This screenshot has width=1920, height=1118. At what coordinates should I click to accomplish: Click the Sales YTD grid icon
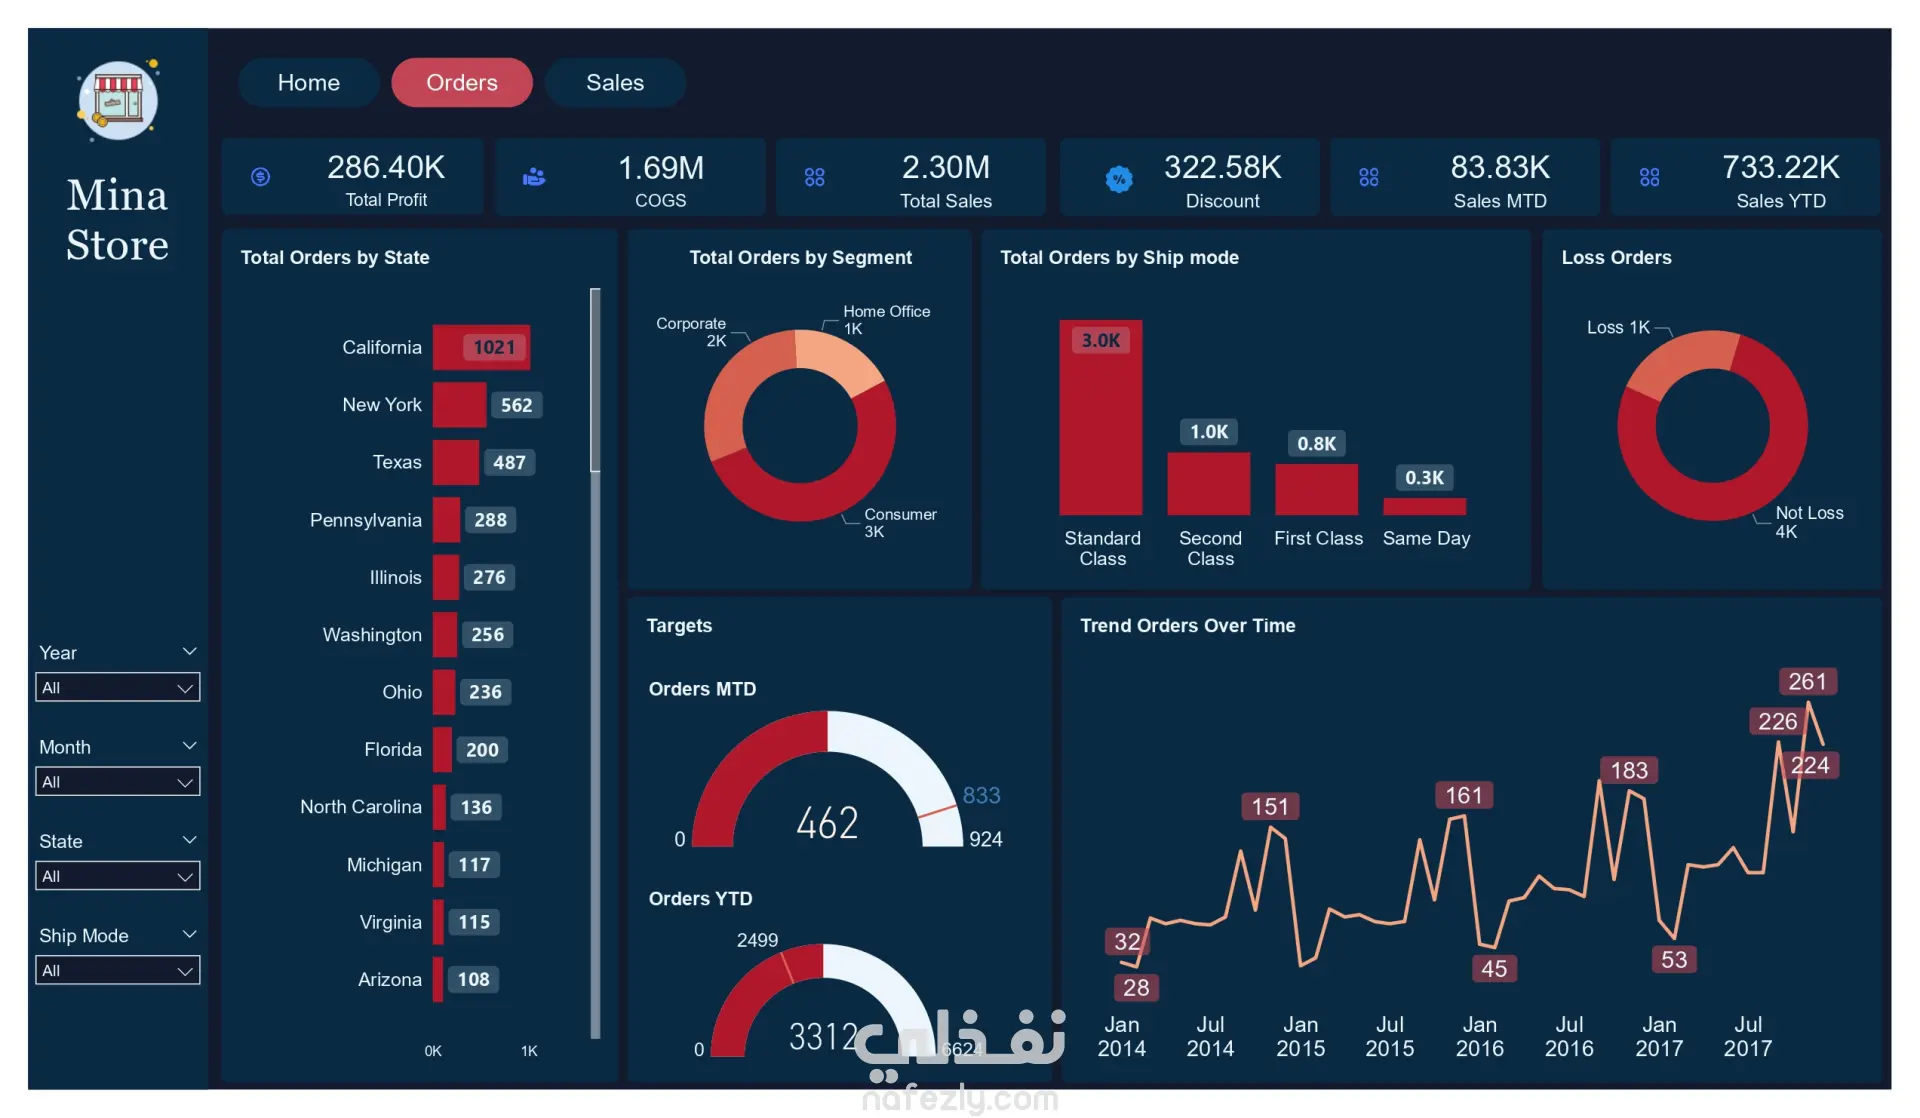click(1649, 177)
